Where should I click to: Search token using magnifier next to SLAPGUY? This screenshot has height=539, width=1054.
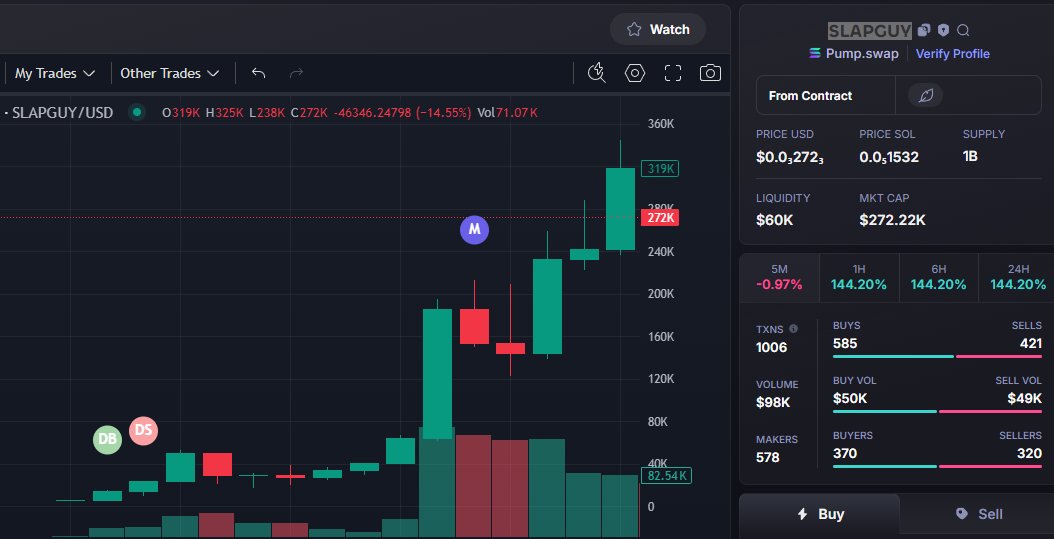963,30
